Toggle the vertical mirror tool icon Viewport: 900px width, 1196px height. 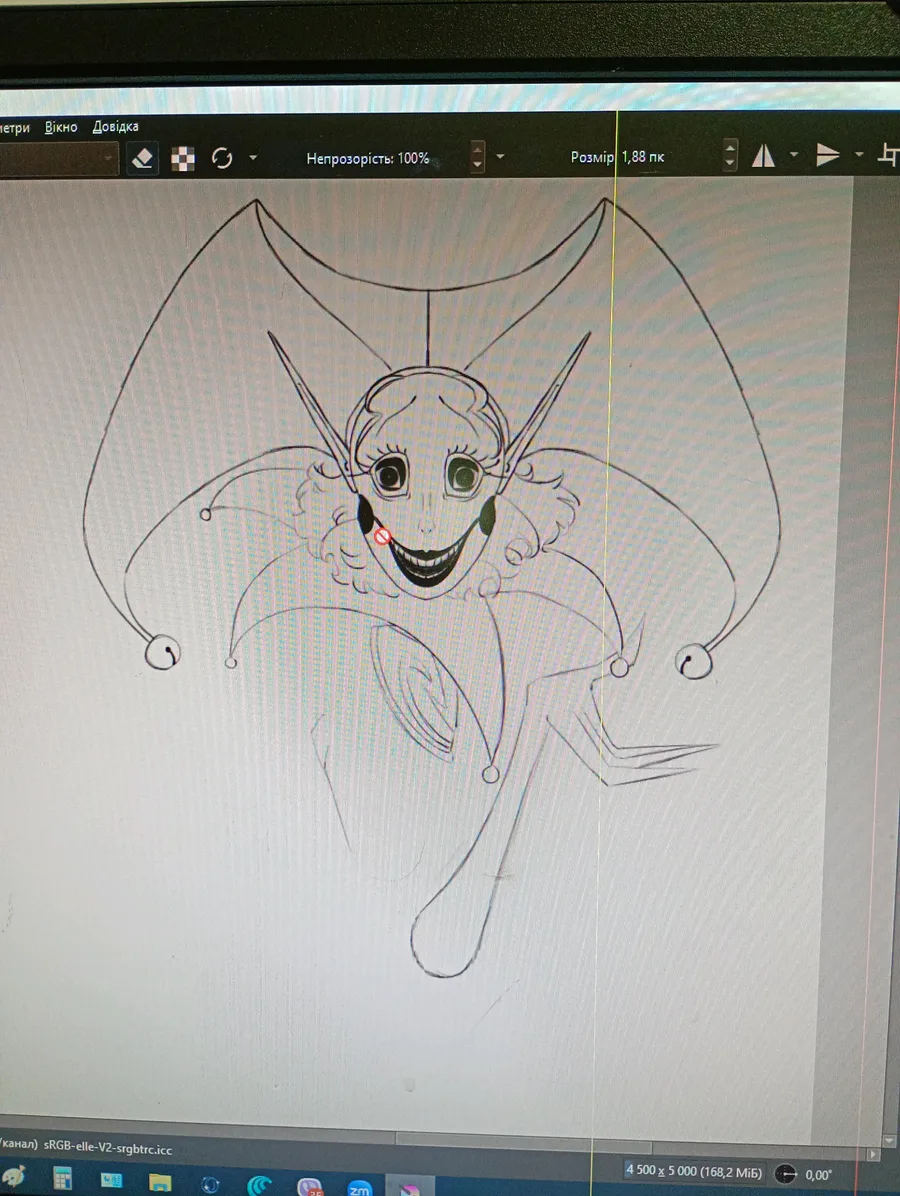[x=827, y=155]
